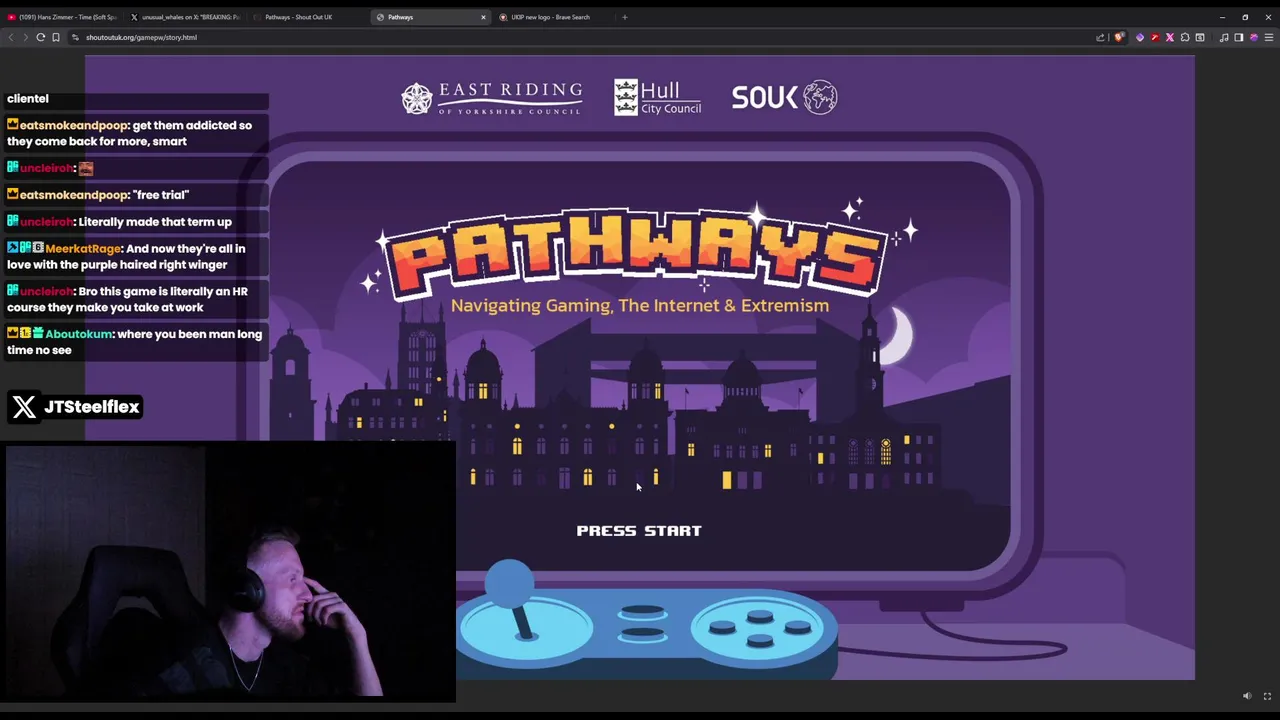Click Aboutokum's chat message
Image resolution: width=1280 pixels, height=720 pixels.
click(x=135, y=342)
